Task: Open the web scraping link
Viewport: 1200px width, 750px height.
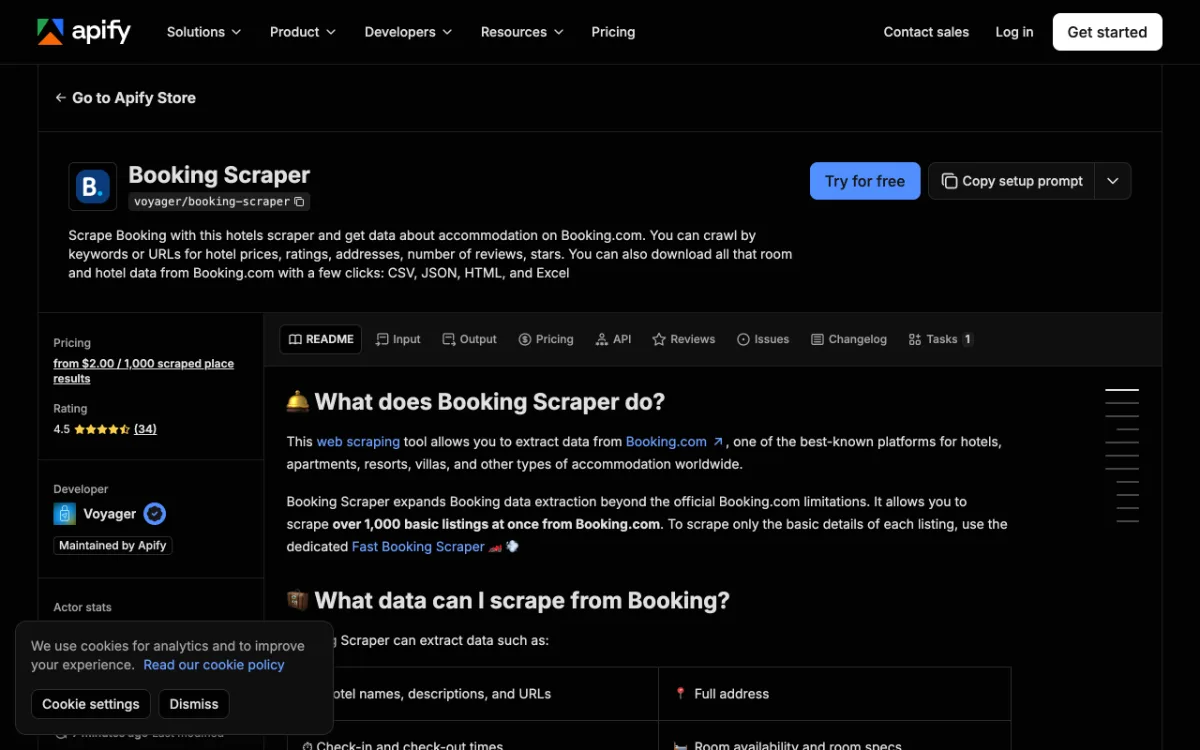Action: click(358, 441)
